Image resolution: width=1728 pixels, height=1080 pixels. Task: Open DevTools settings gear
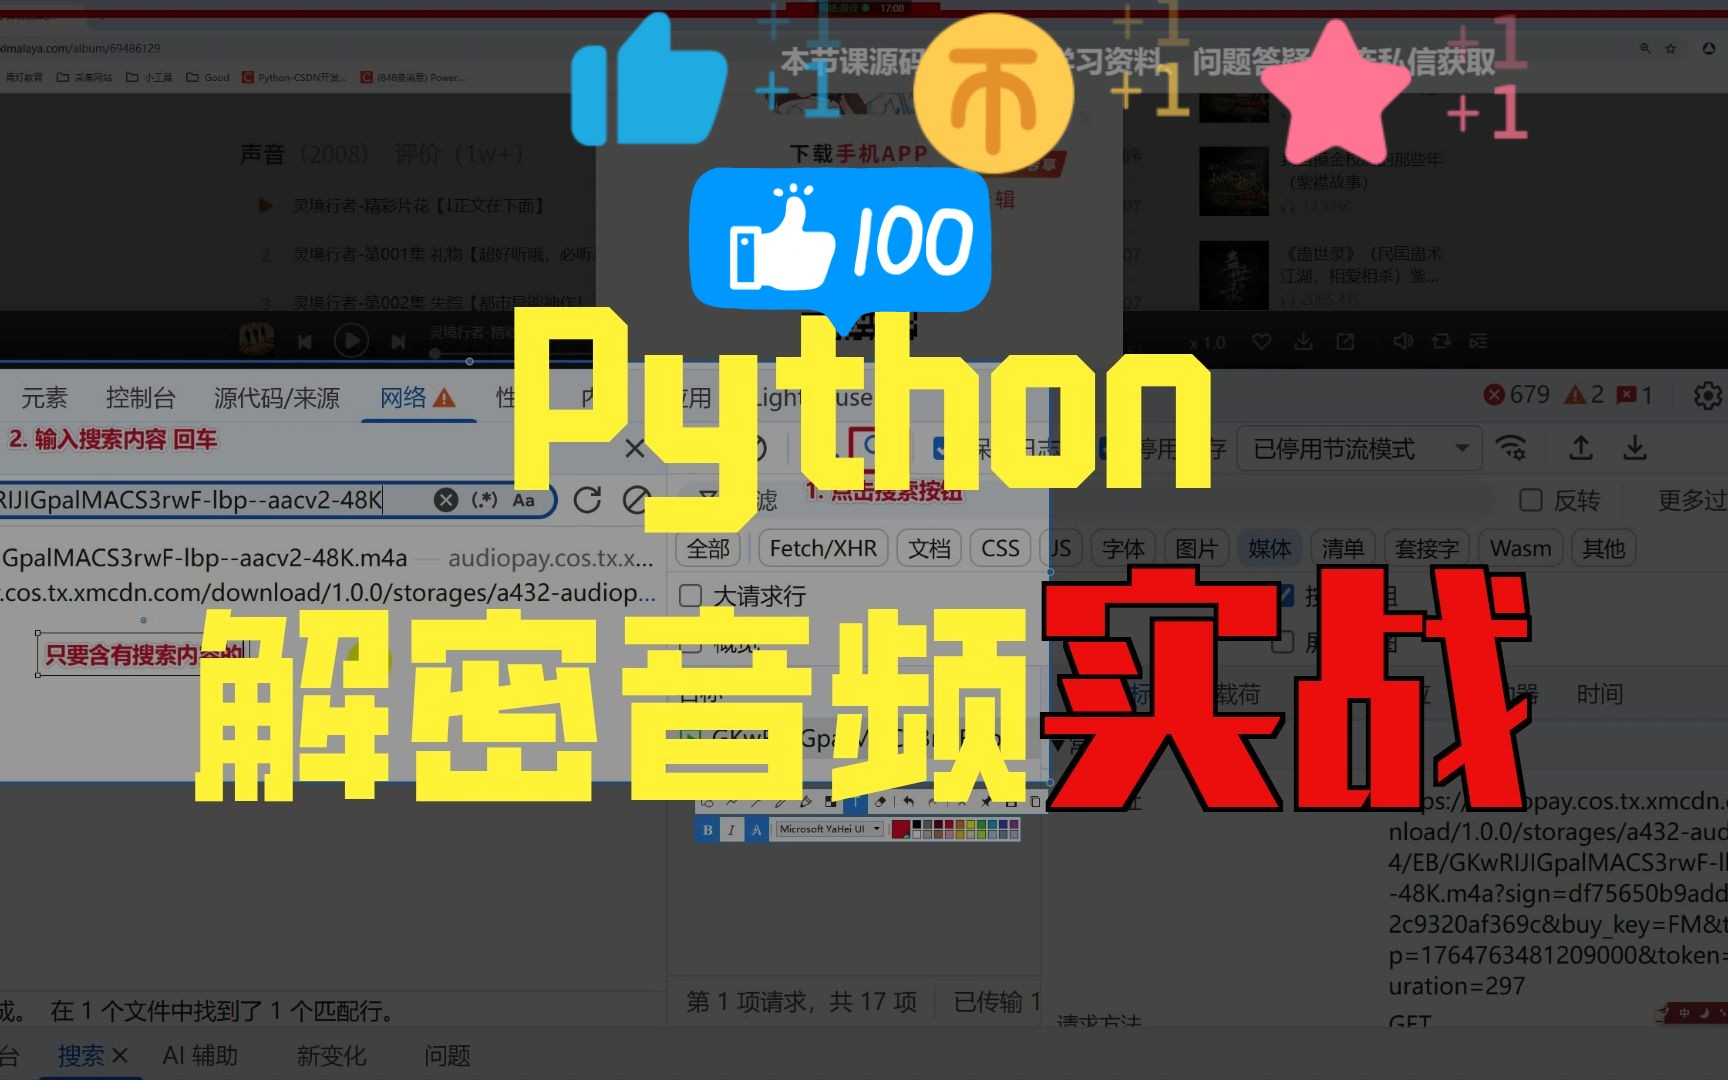(1707, 396)
